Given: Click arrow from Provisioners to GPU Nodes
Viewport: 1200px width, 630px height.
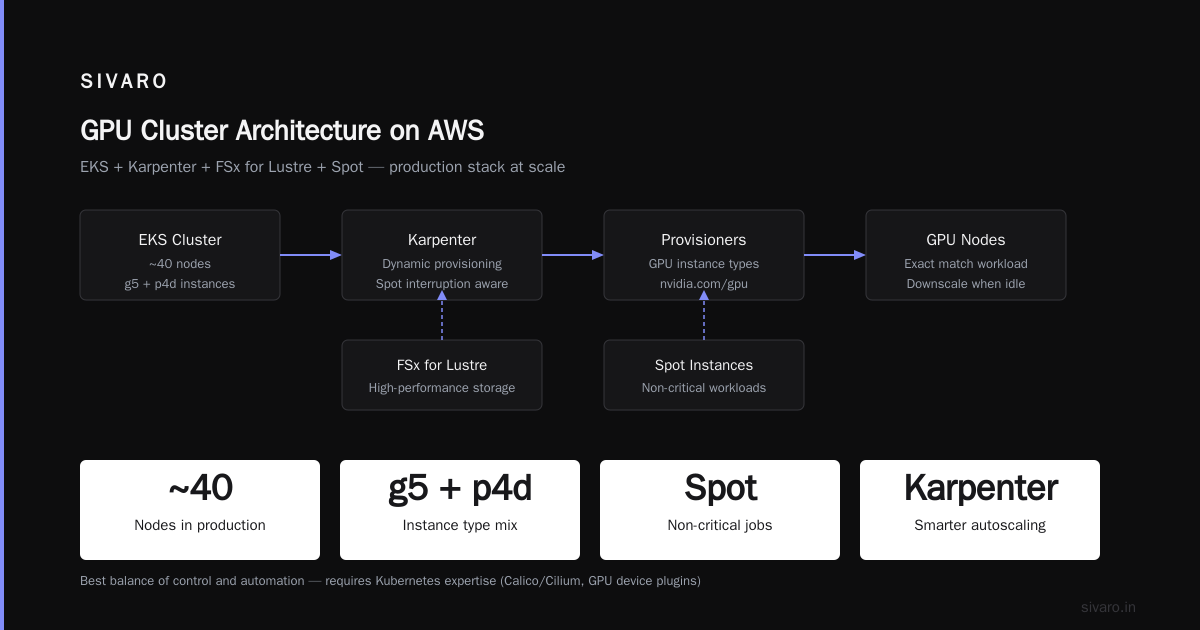Looking at the screenshot, I should [x=835, y=255].
